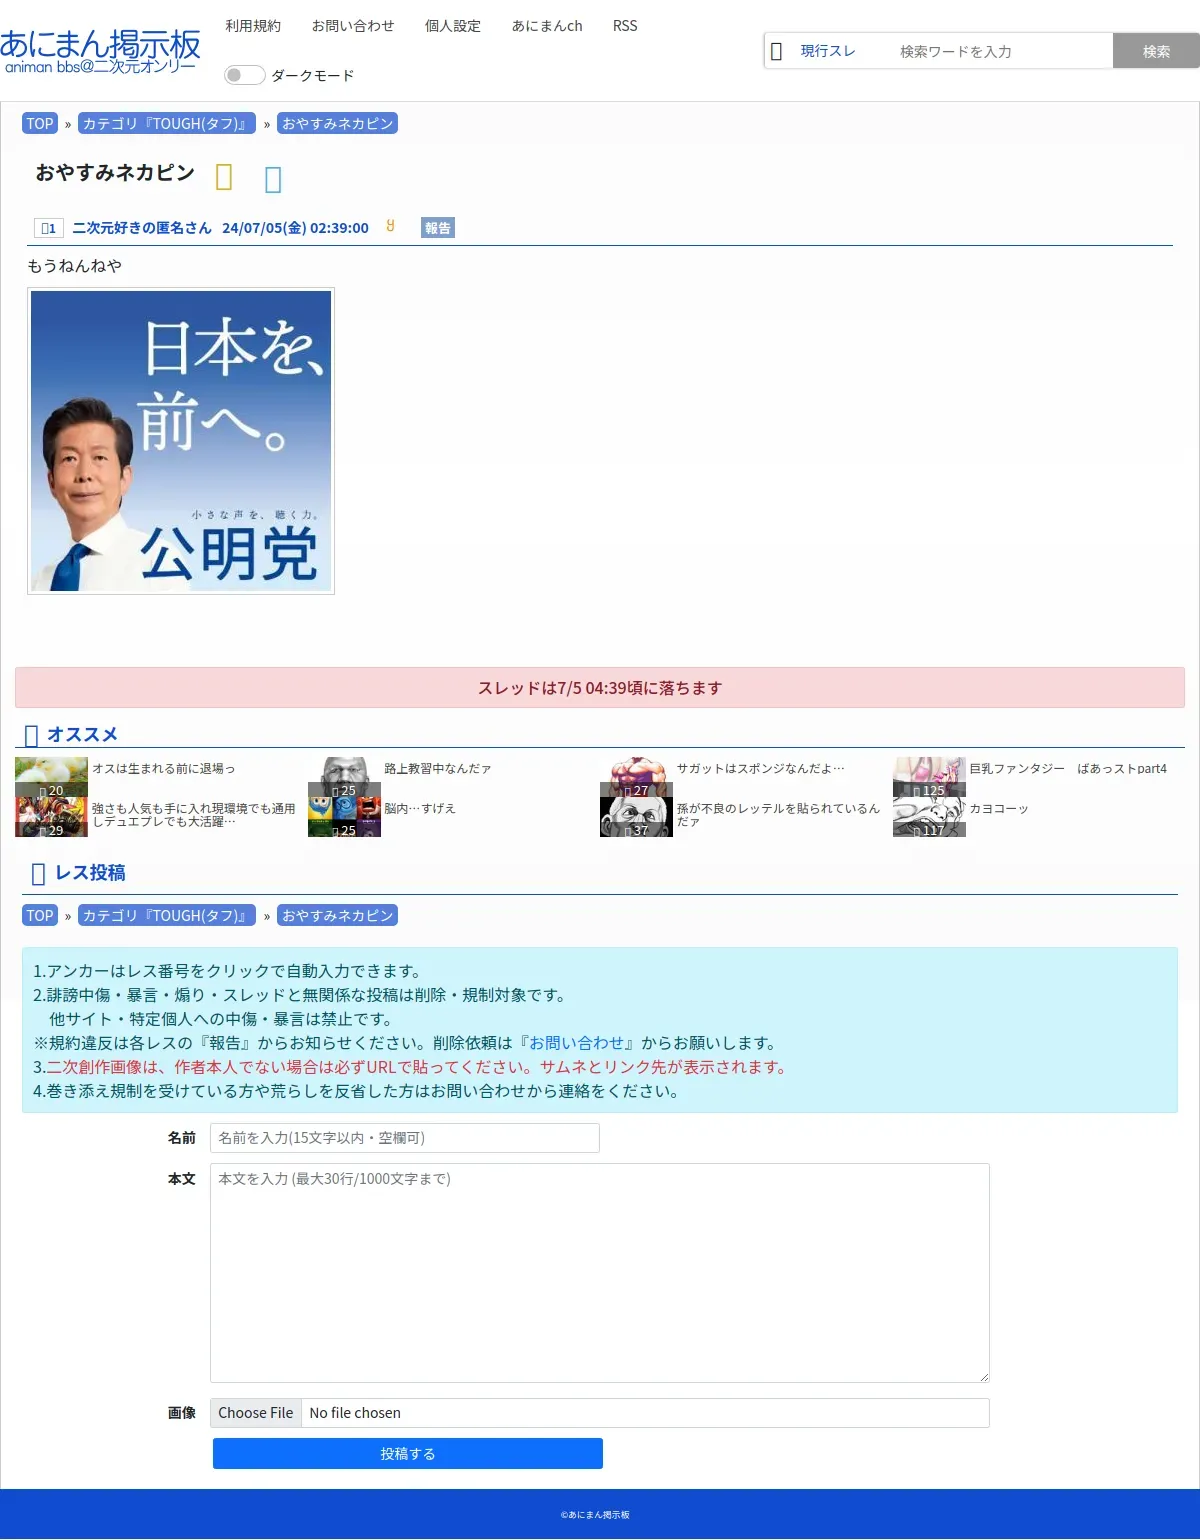The height and width of the screenshot is (1540, 1200).
Task: Open the thread カヨコーッ
Action: (999, 809)
